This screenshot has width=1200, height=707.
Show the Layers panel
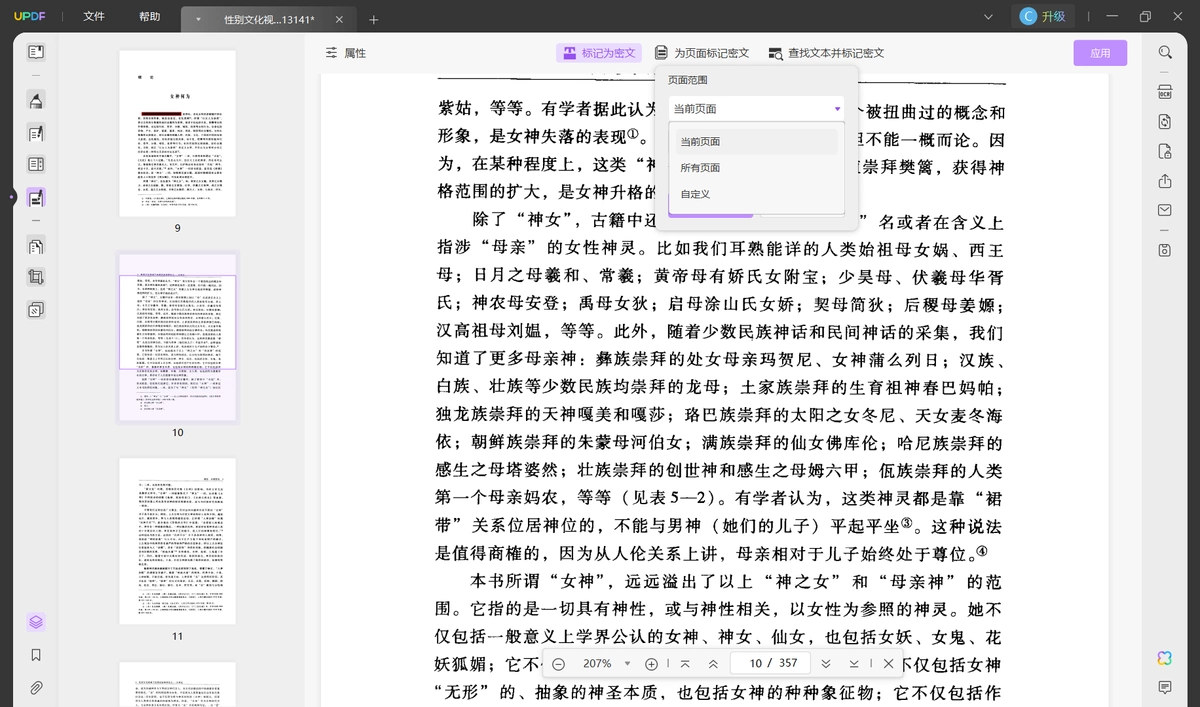point(36,622)
